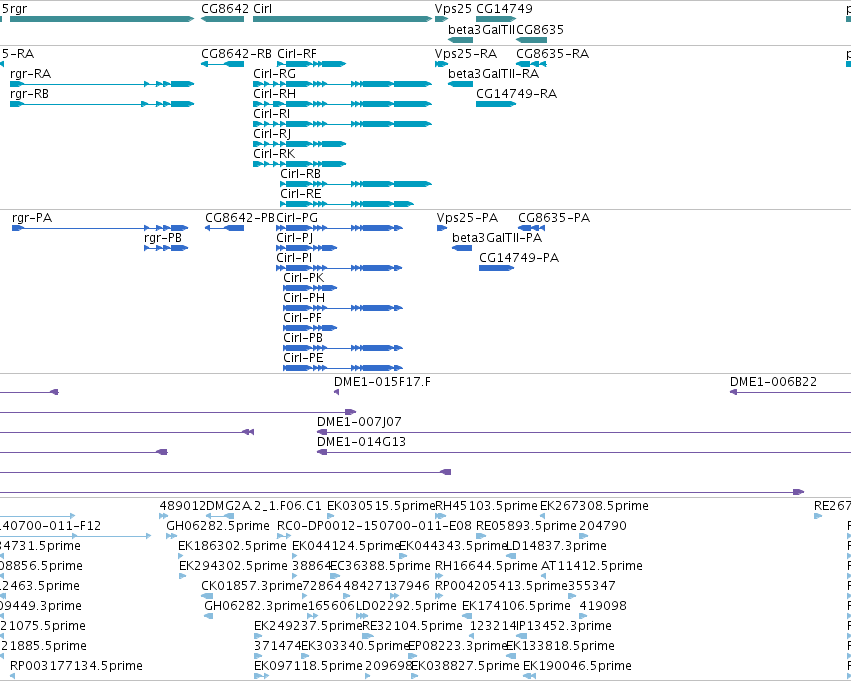Click transcript CG8642-RB label
This screenshot has height=681, width=851.
(236, 54)
